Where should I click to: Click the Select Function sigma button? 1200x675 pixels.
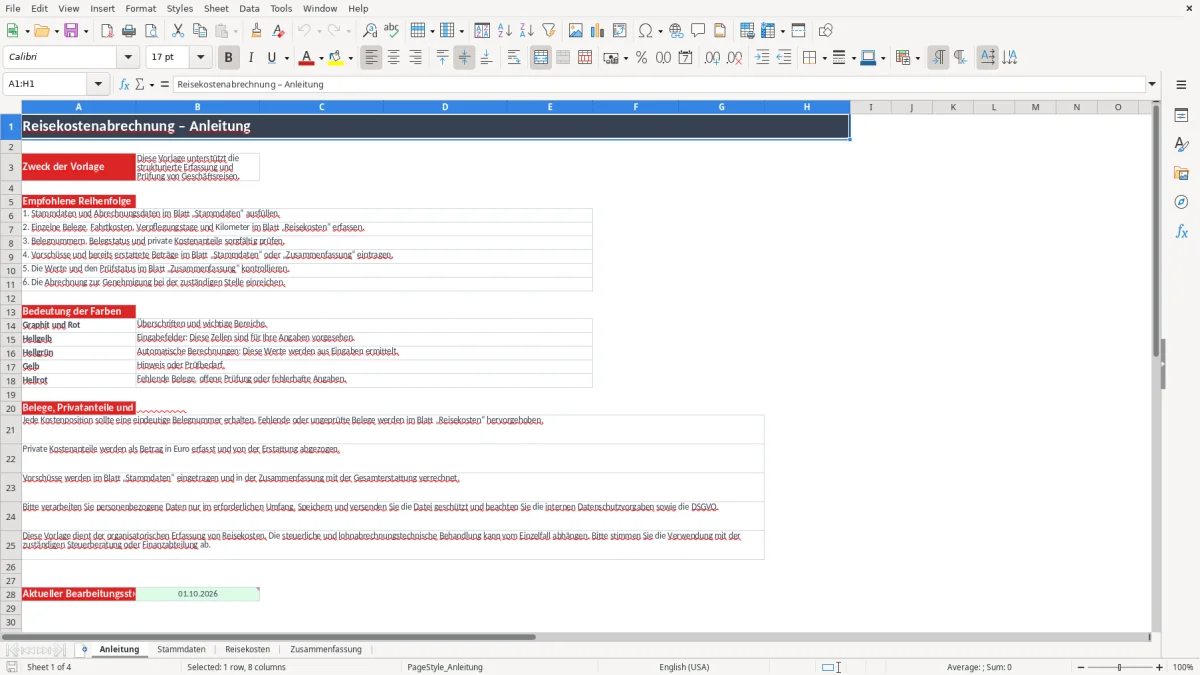click(139, 84)
